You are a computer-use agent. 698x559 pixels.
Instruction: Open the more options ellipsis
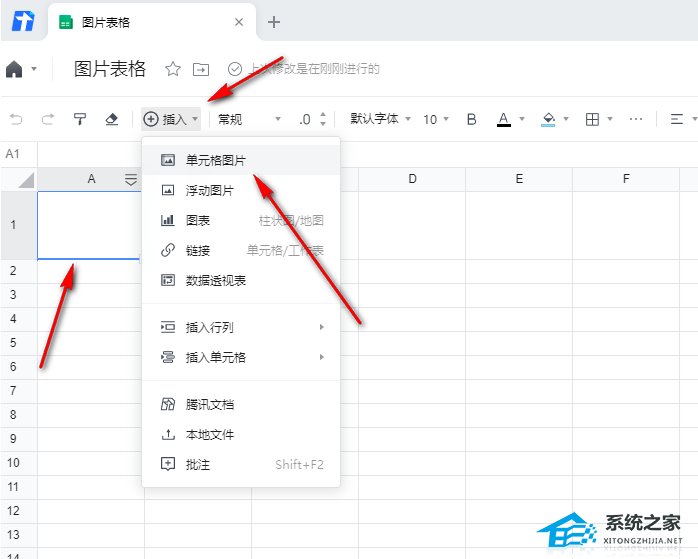coord(636,119)
